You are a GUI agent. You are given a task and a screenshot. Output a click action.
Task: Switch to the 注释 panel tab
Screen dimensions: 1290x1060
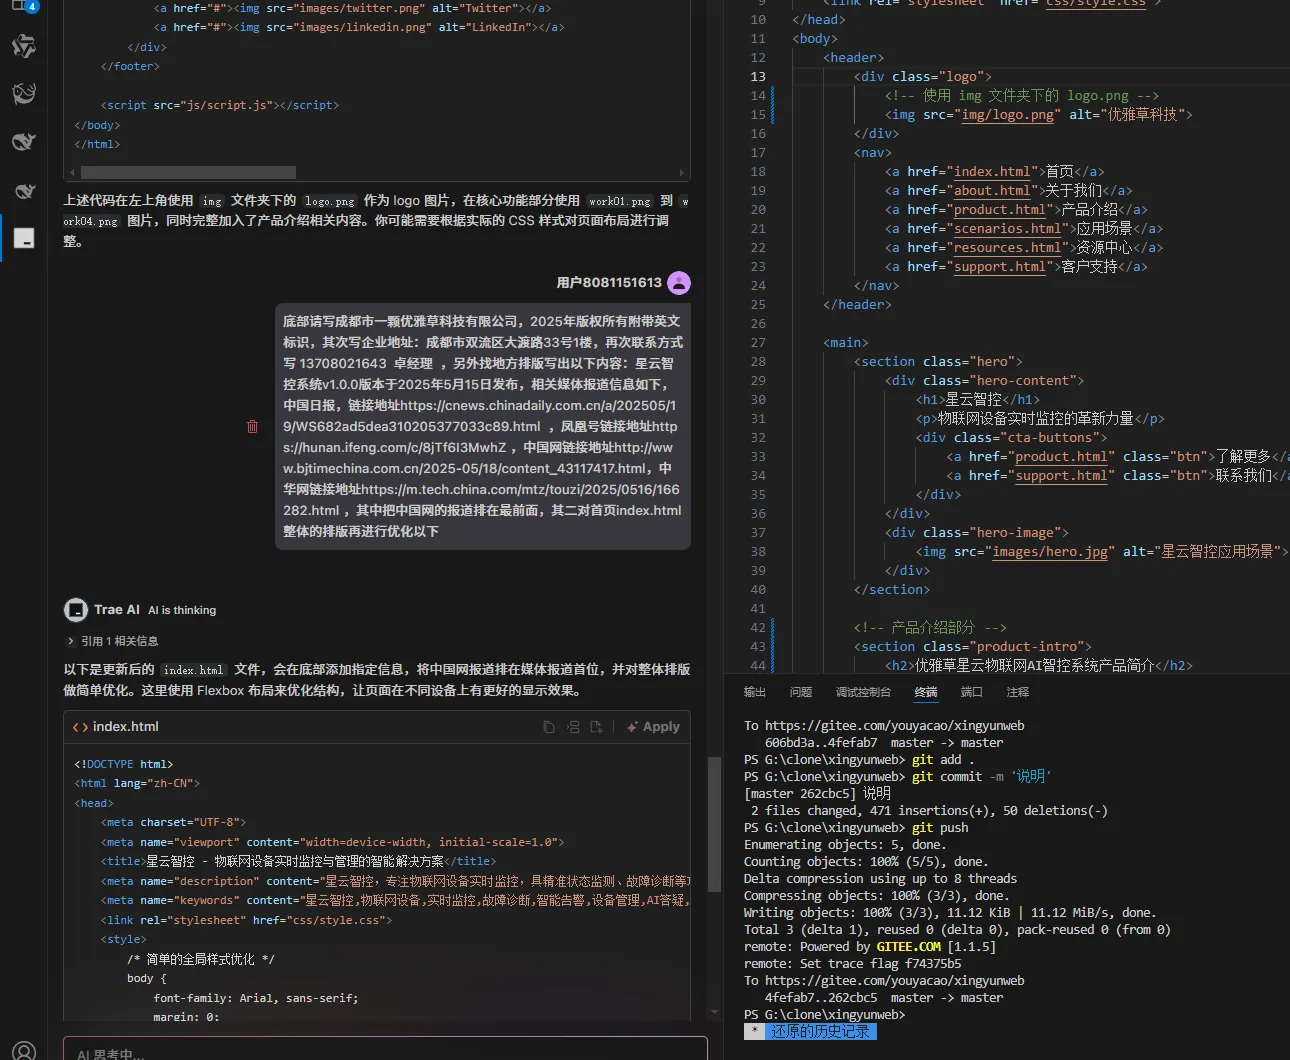[x=1018, y=692]
